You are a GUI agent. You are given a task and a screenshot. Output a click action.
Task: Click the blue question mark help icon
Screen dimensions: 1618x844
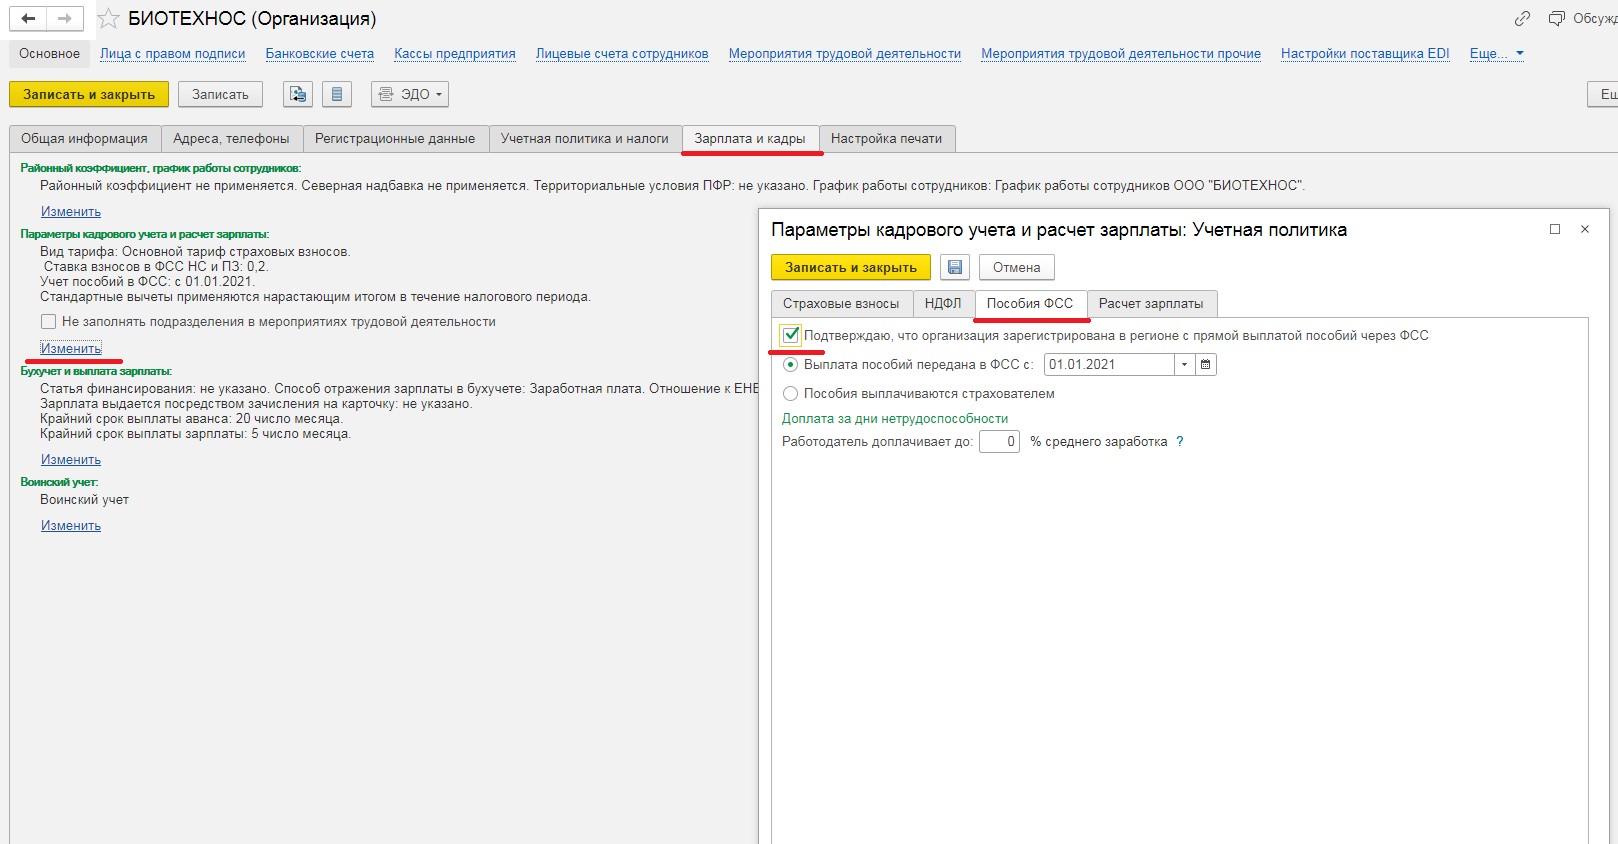[x=1180, y=442]
